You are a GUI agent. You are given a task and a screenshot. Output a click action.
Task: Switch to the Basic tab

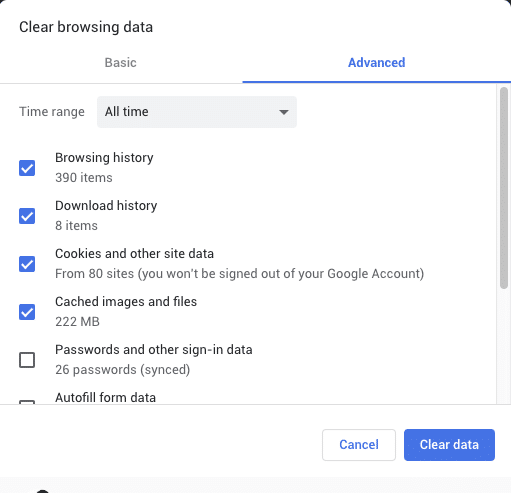pos(121,63)
